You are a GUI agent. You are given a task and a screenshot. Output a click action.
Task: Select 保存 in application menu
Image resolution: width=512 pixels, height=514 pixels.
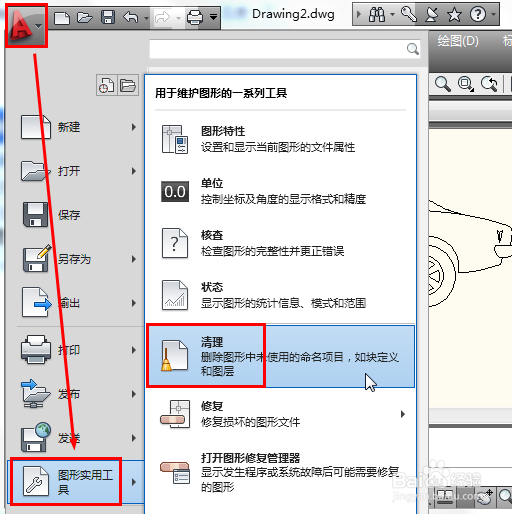click(78, 215)
